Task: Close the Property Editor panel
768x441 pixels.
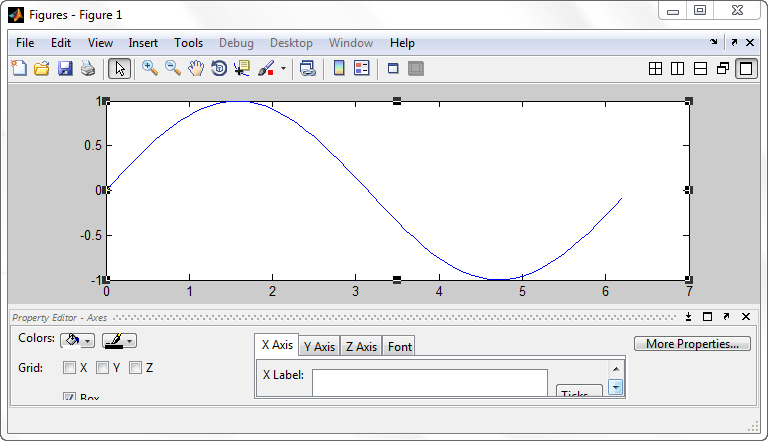Action: [745, 317]
